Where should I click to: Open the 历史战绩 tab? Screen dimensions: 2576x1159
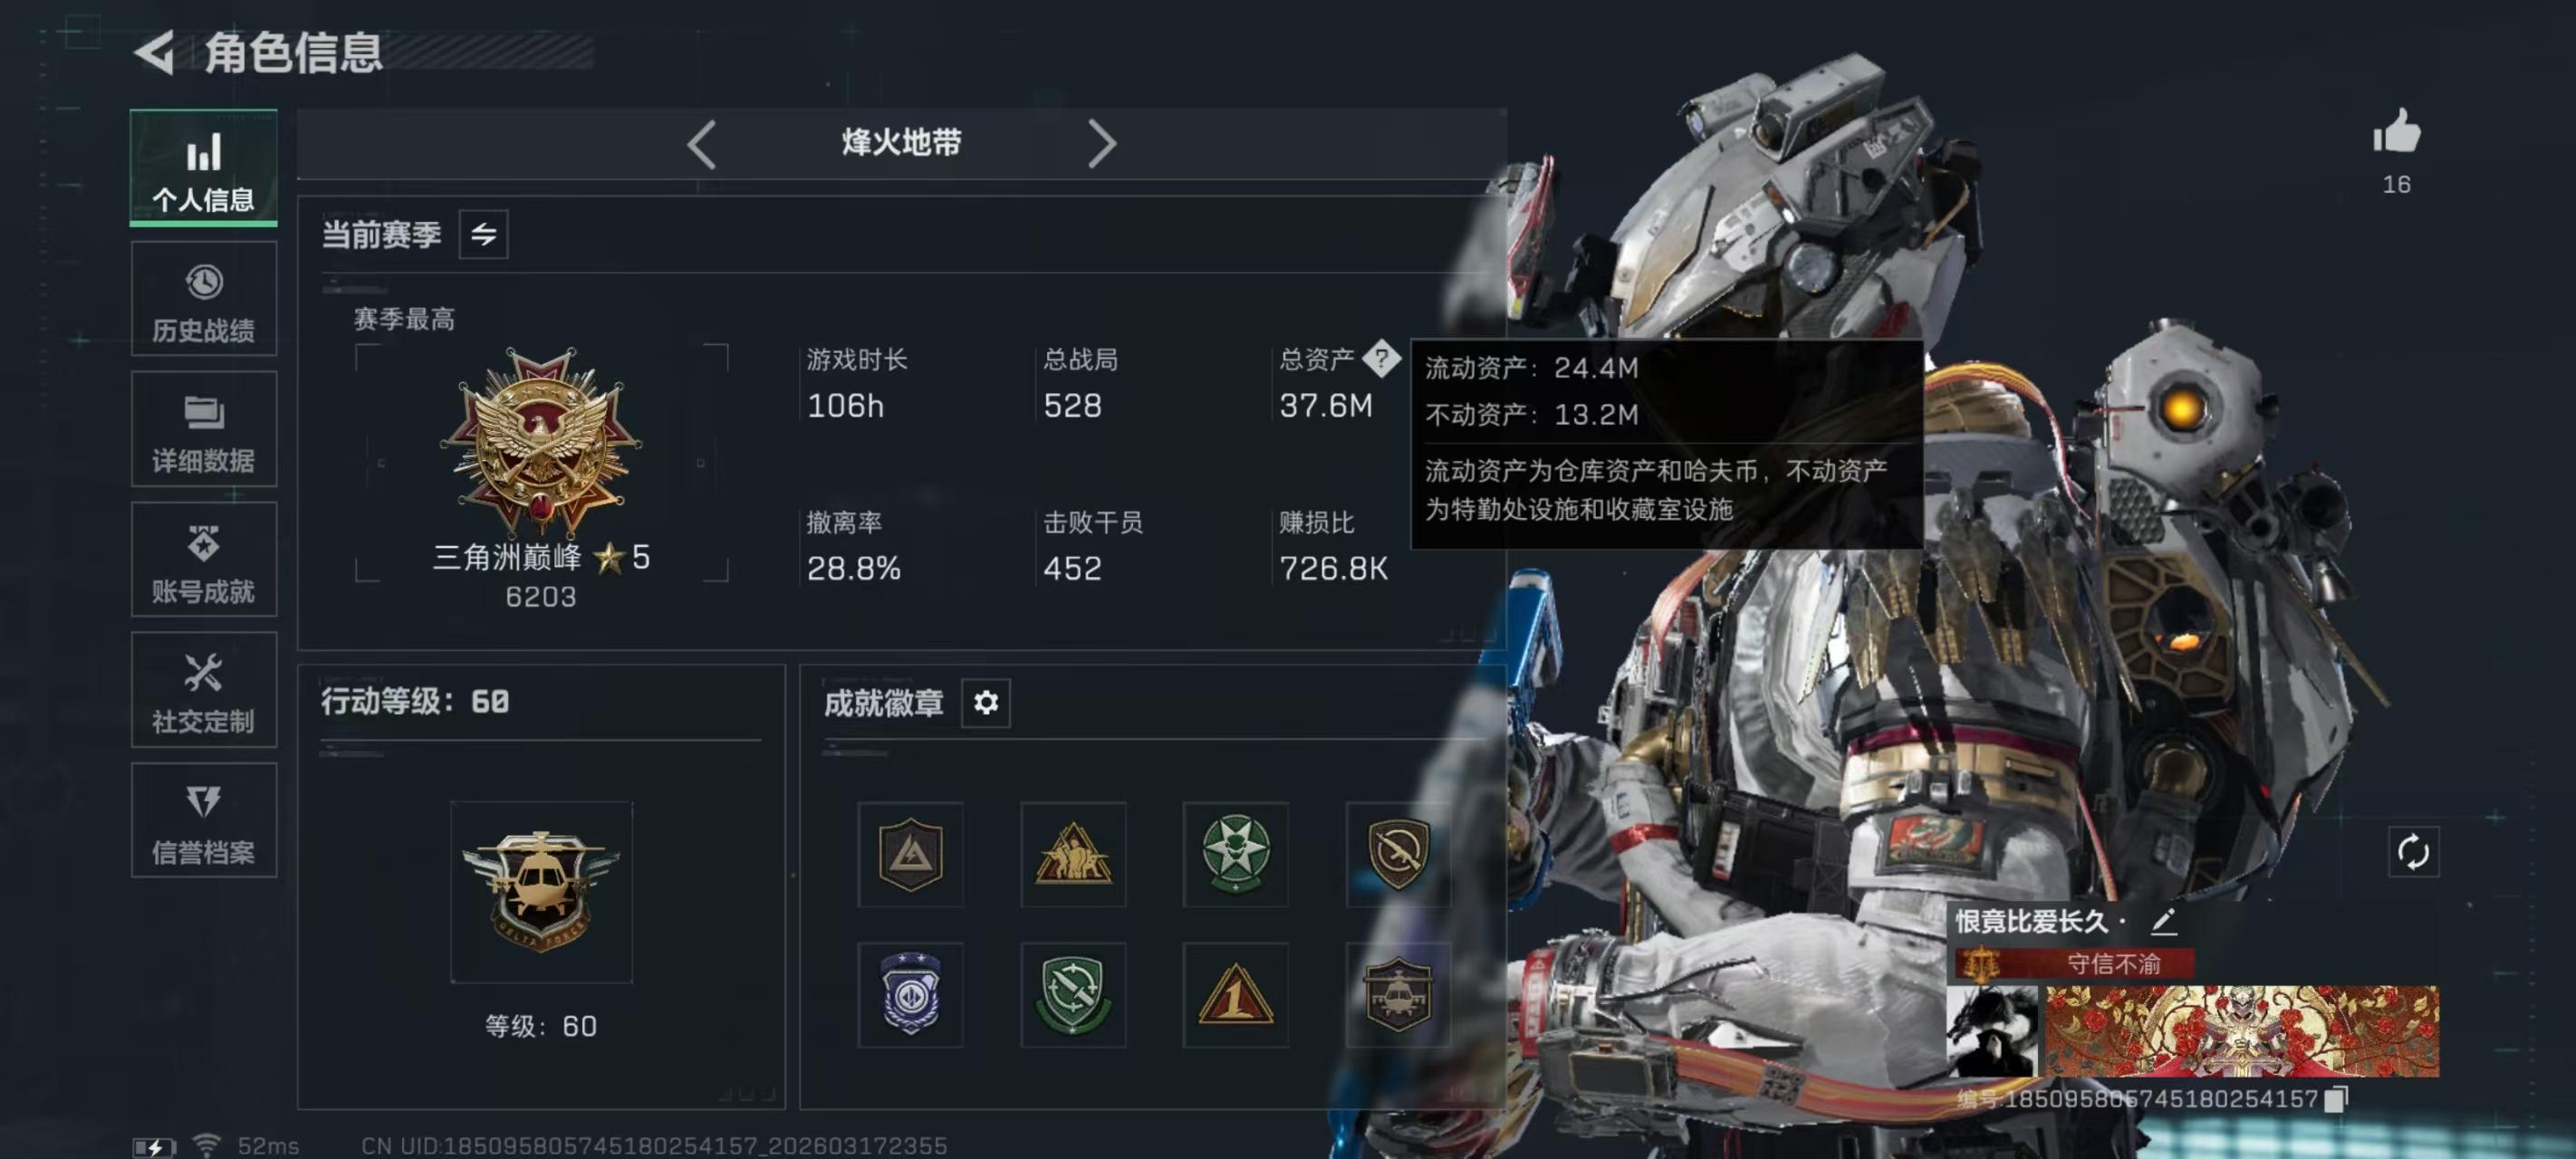click(x=203, y=298)
